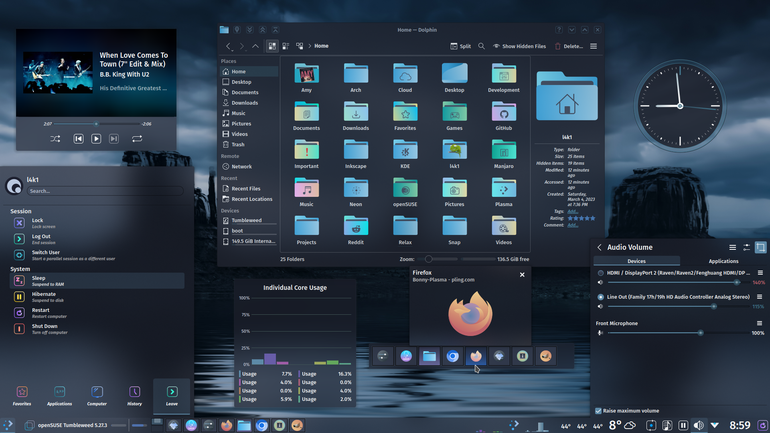This screenshot has height=433, width=770.
Task: Open the Dolphin hamburger menu
Action: (x=593, y=46)
